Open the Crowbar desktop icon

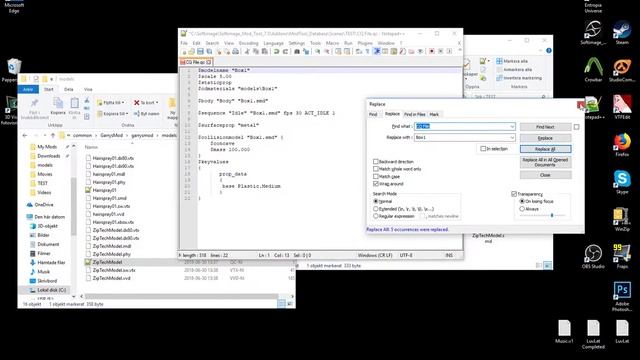click(x=593, y=69)
